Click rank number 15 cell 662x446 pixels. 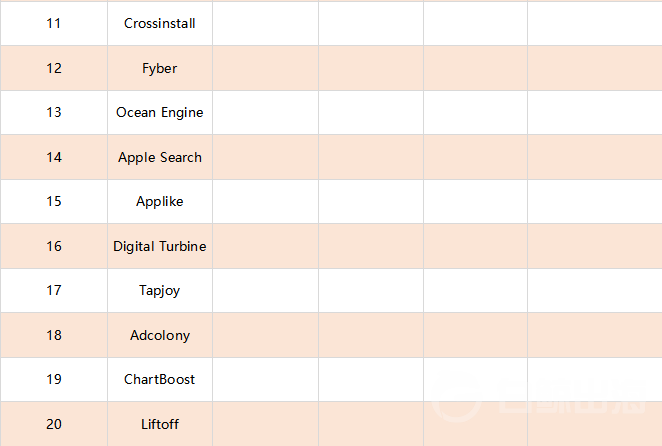(54, 201)
